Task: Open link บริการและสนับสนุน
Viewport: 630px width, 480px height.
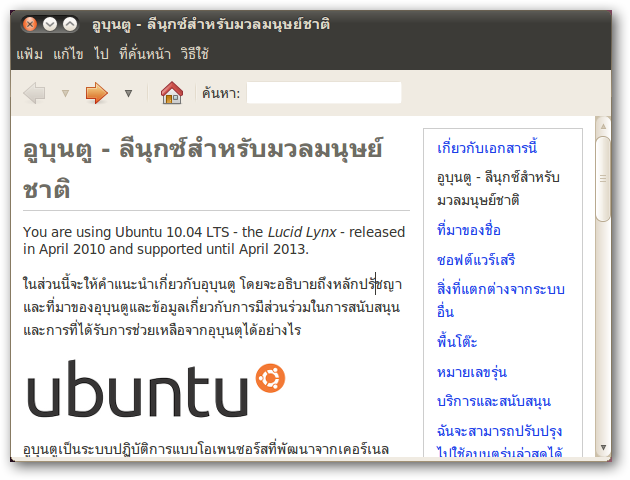Action: (x=494, y=401)
